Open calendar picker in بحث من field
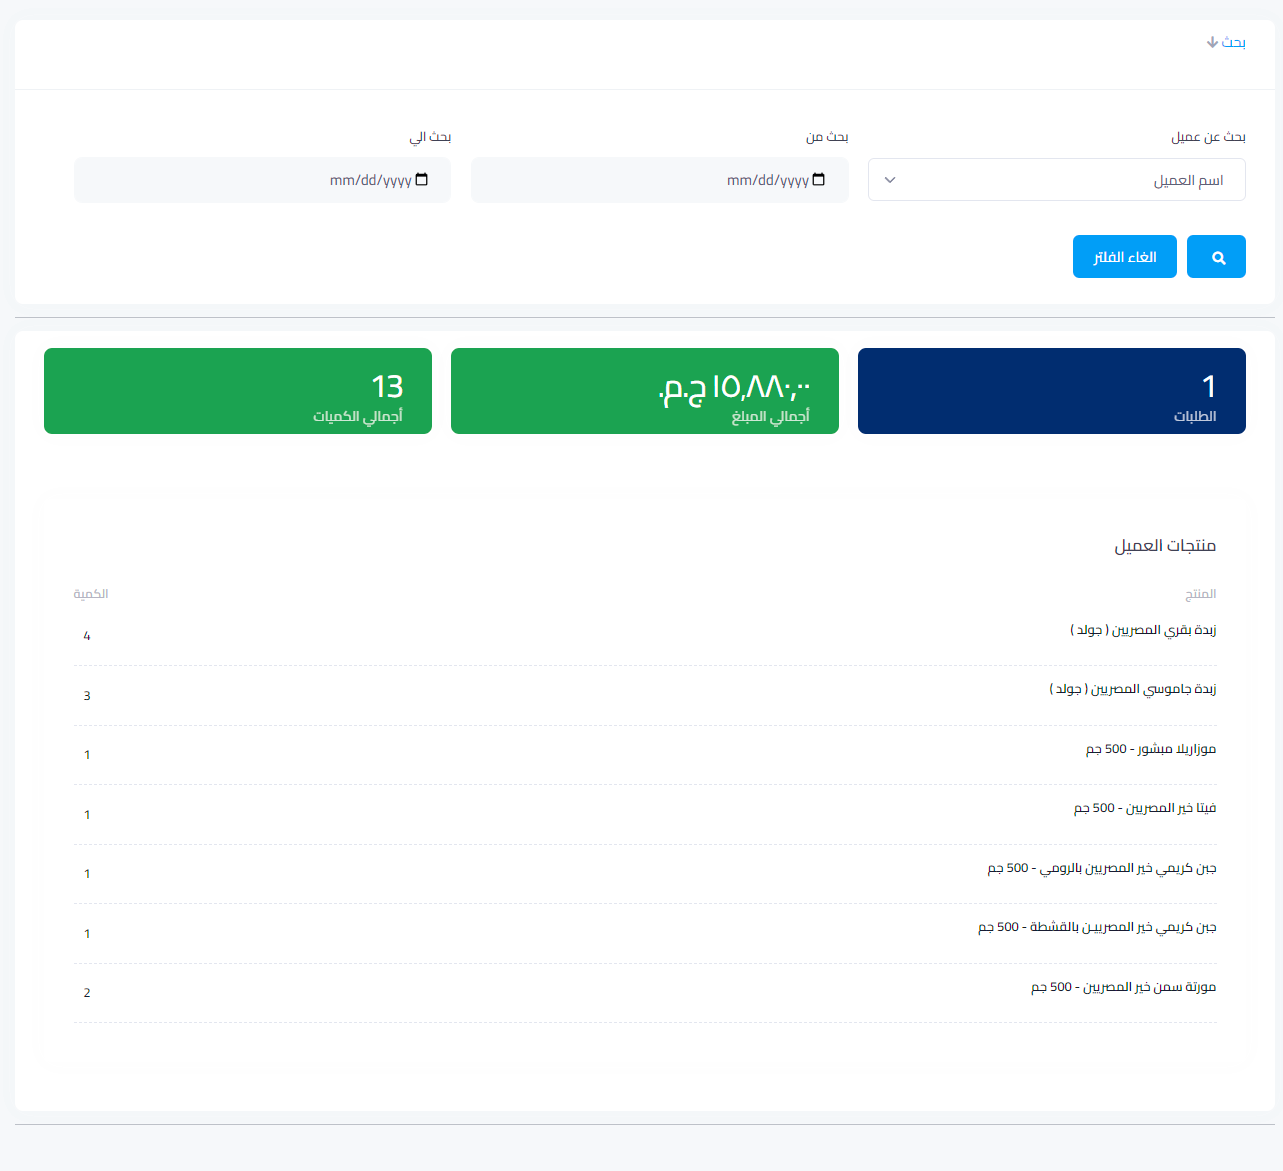 (819, 180)
